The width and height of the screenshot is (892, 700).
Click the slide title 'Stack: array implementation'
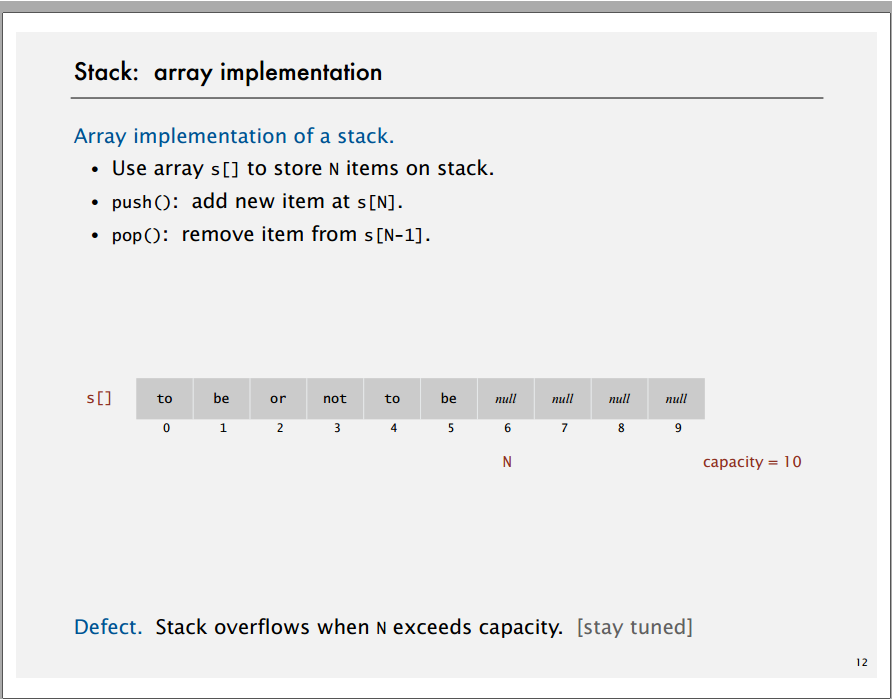click(228, 72)
